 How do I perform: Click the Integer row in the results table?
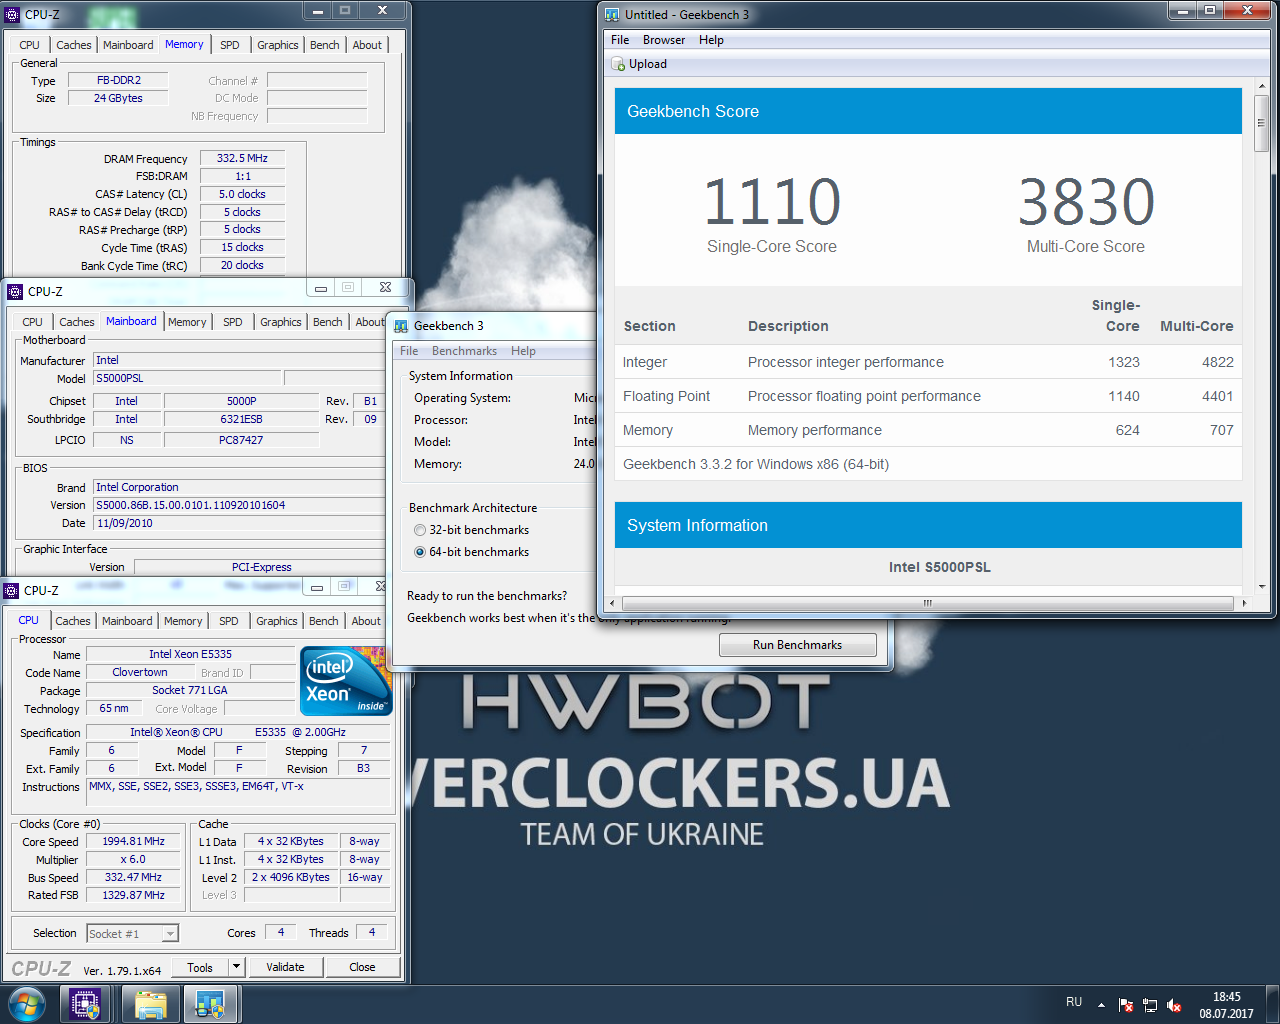point(928,362)
